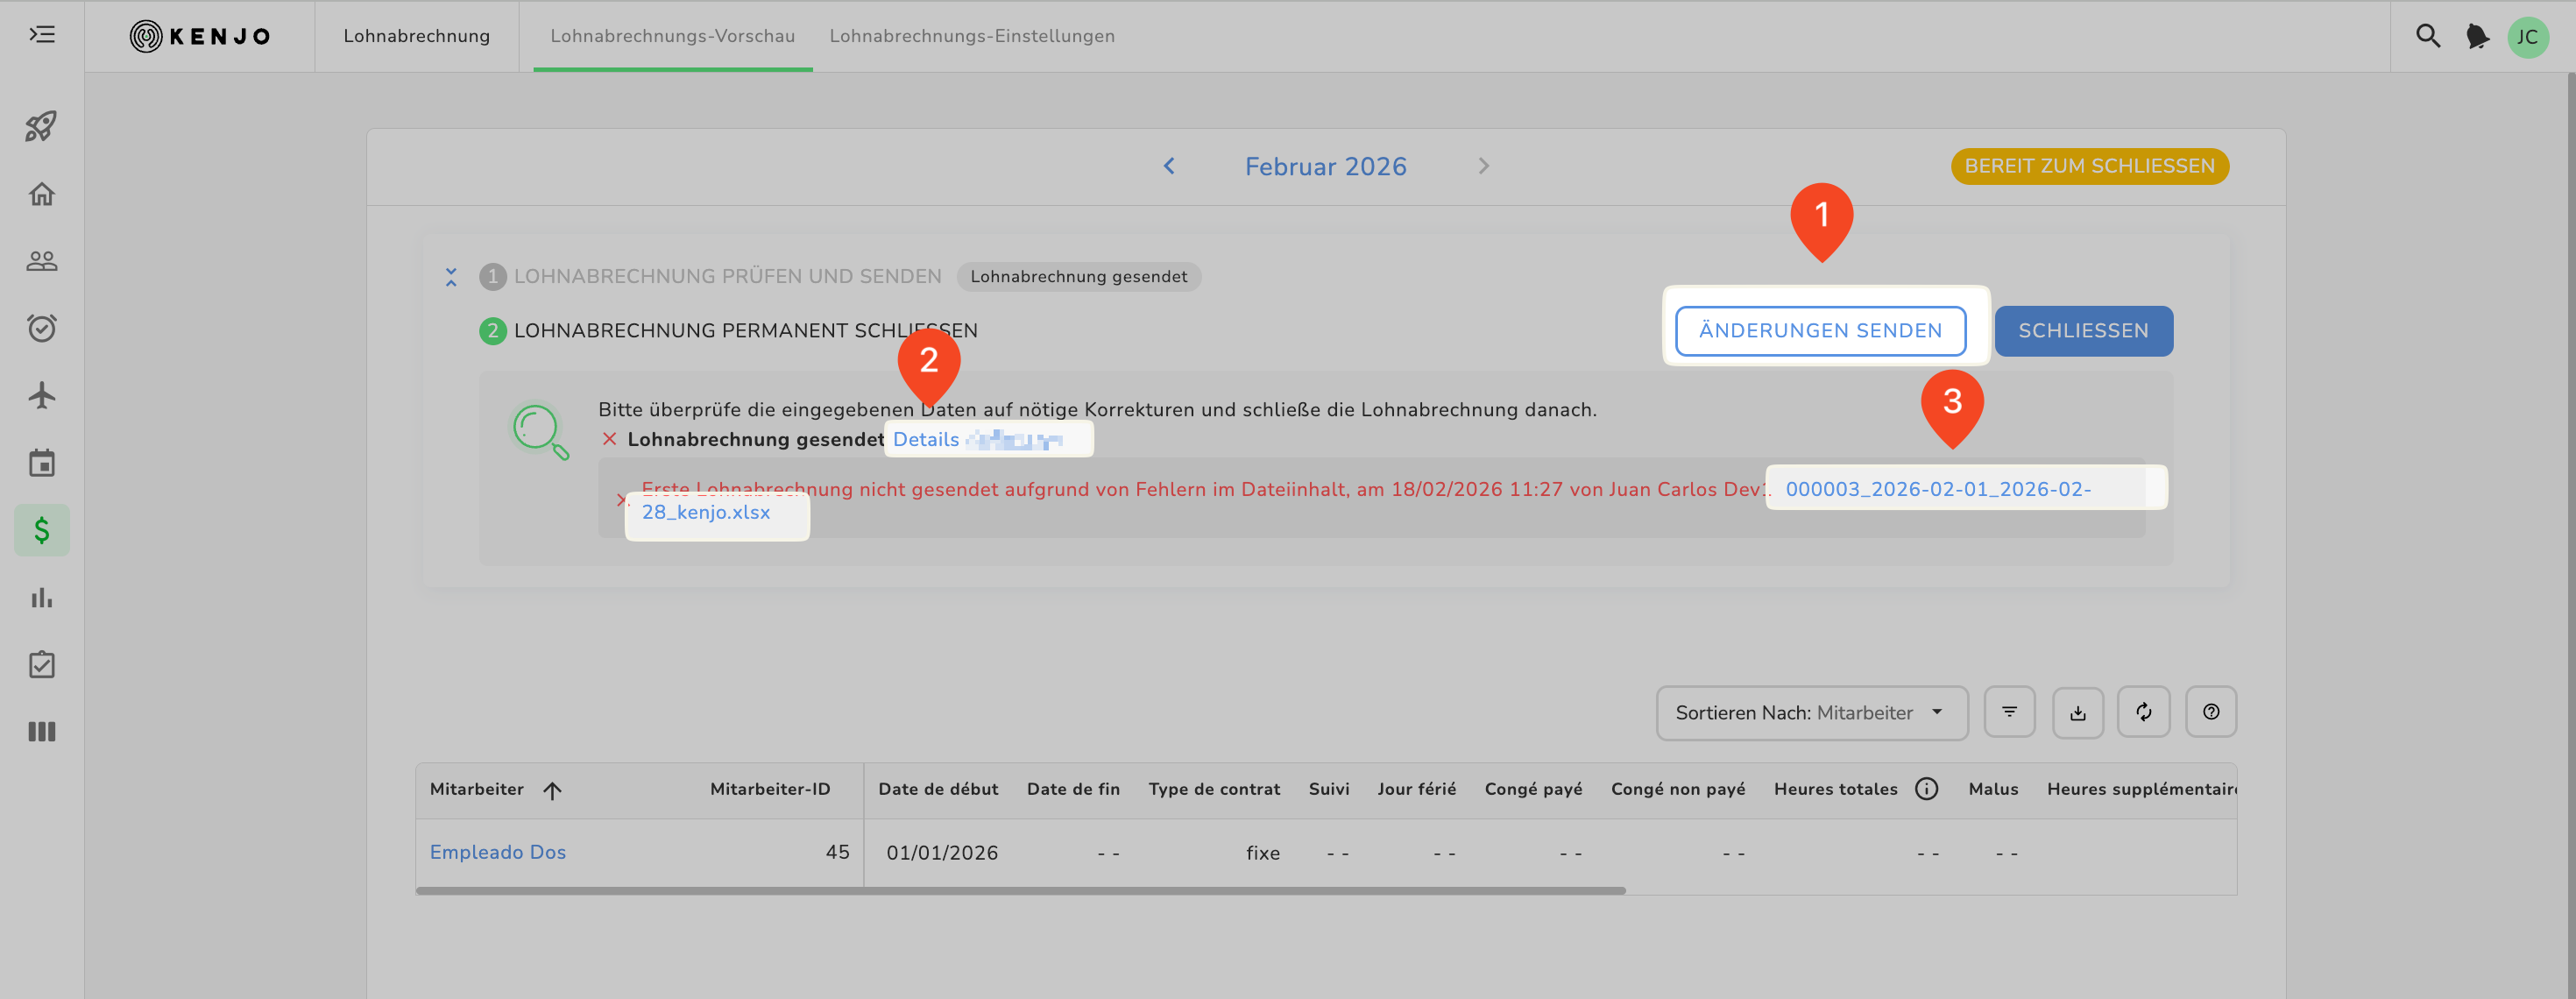Screen dimensions: 2576x999
Task: Open time-off airplane sidebar icon
Action: coord(41,395)
